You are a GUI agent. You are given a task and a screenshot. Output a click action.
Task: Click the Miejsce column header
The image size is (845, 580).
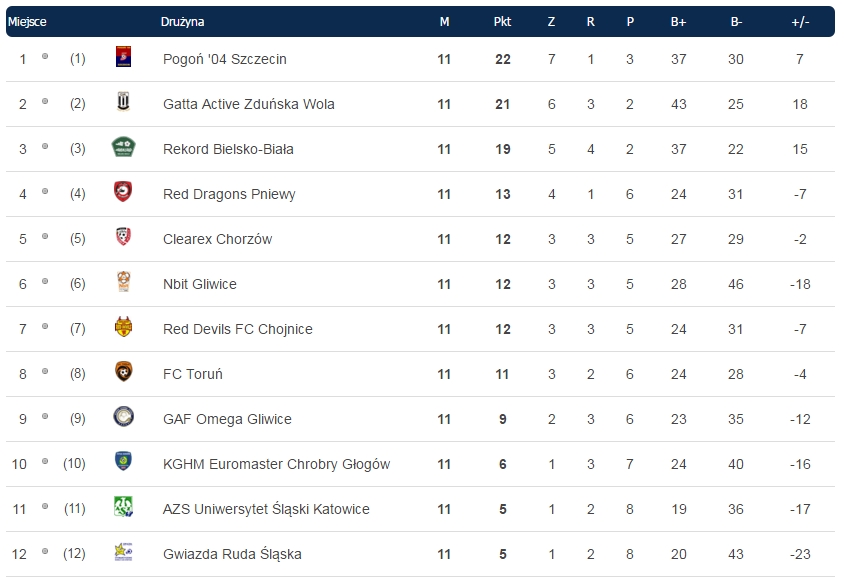point(27,22)
